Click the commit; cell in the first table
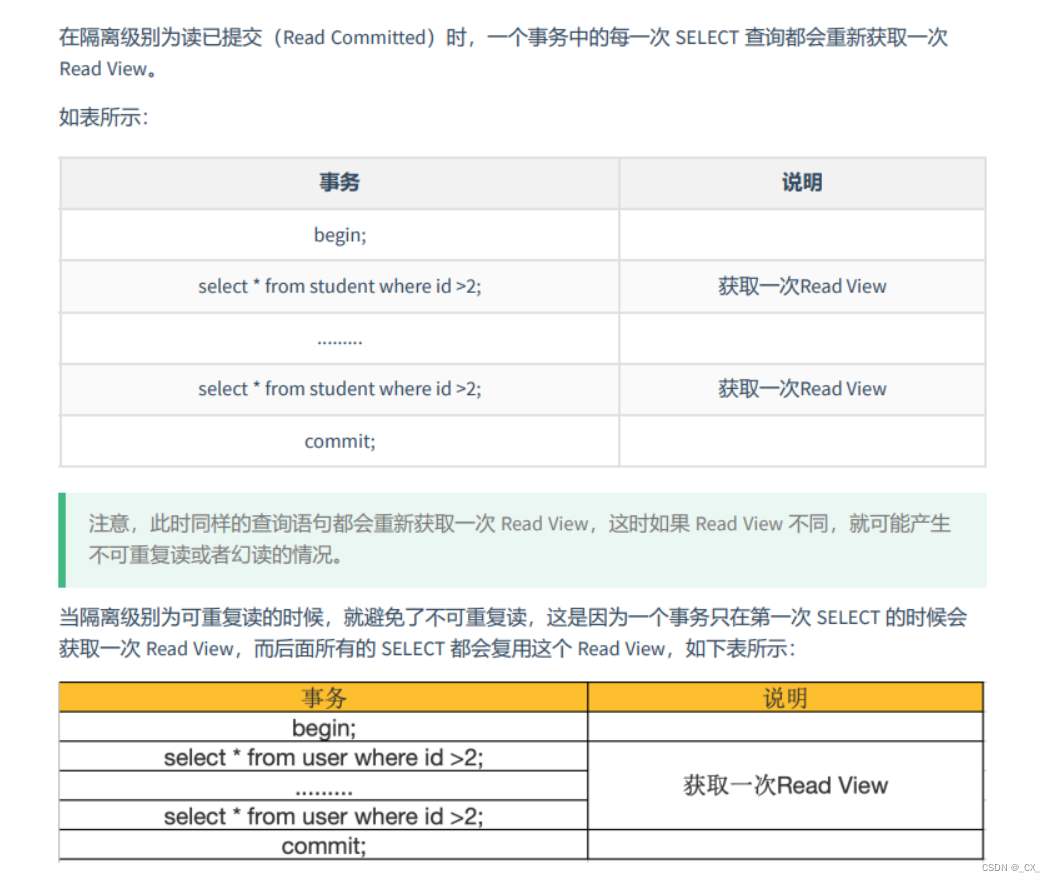The height and width of the screenshot is (882, 1055). pos(339,441)
